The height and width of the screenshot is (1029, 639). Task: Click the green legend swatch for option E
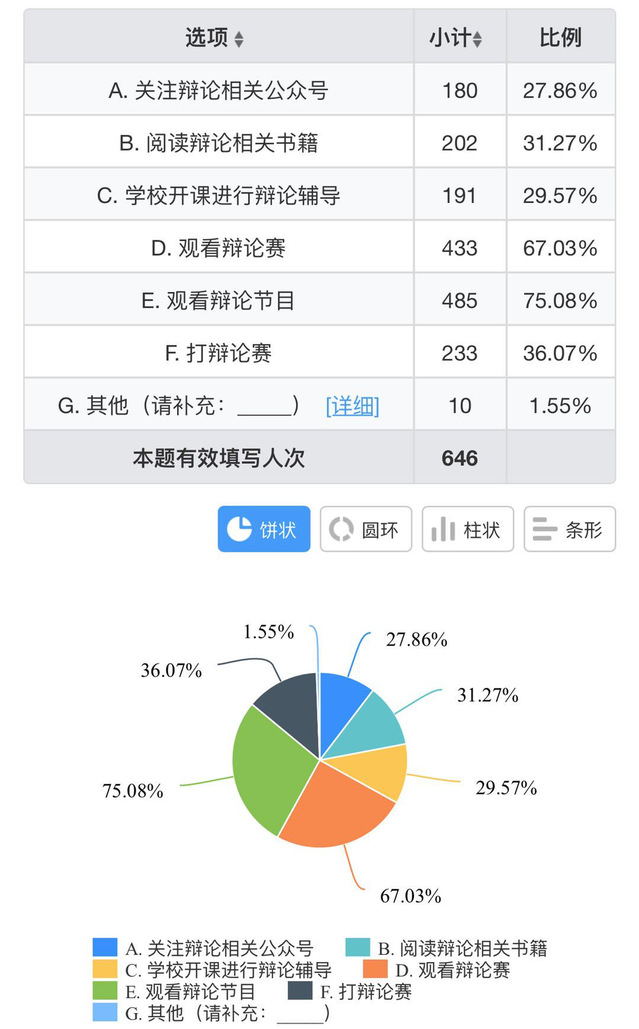(x=106, y=991)
